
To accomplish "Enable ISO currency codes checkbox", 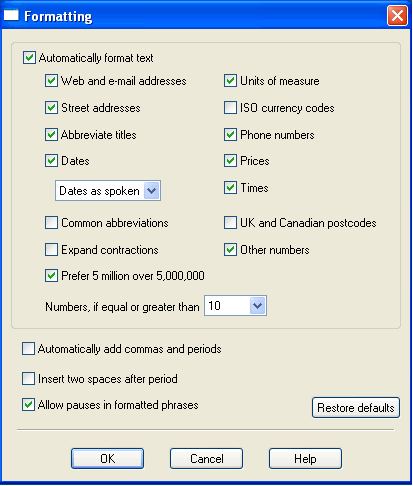I will pyautogui.click(x=230, y=108).
